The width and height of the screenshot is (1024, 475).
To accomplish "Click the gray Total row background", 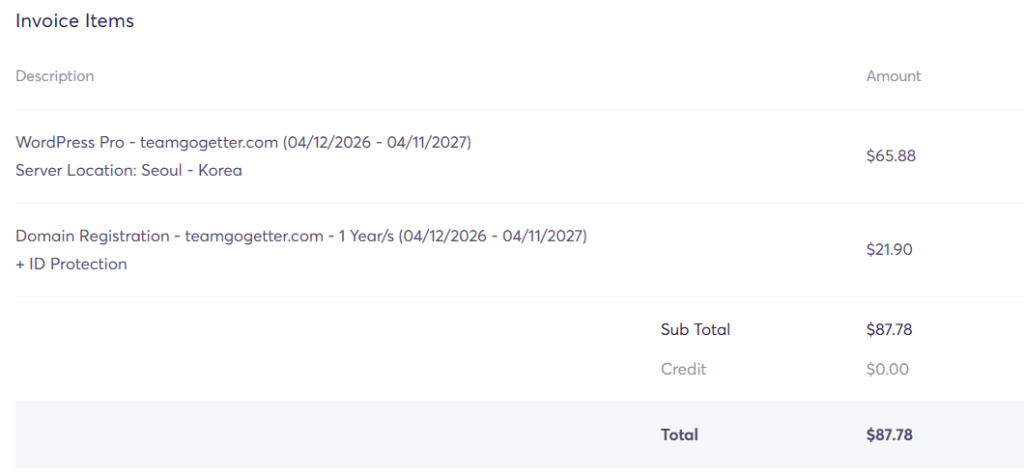I will coord(519,434).
